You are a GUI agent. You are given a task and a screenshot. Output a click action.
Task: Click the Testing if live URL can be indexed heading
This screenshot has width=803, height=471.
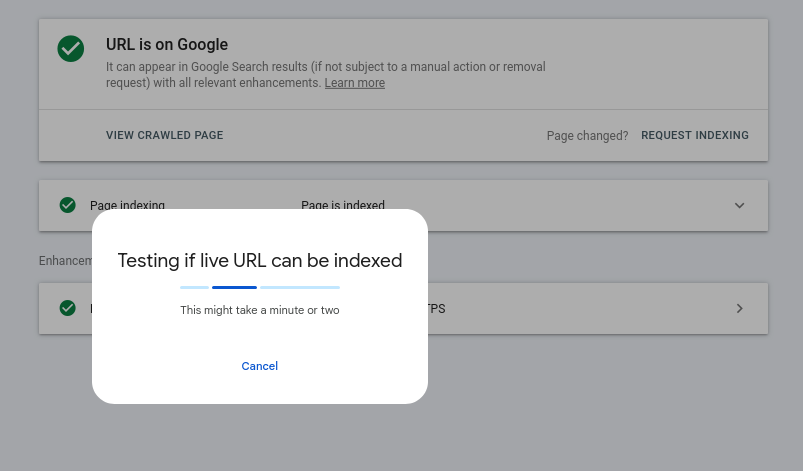click(260, 261)
